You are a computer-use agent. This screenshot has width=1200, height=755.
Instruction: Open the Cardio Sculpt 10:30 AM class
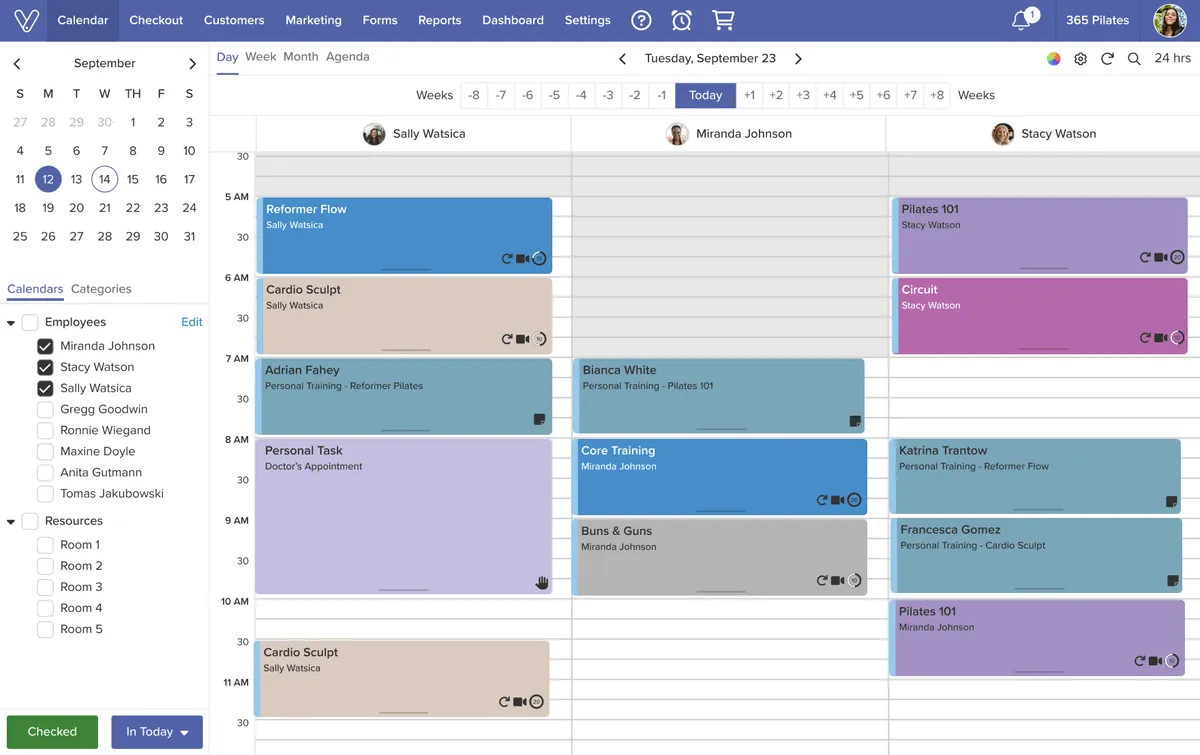coord(402,679)
